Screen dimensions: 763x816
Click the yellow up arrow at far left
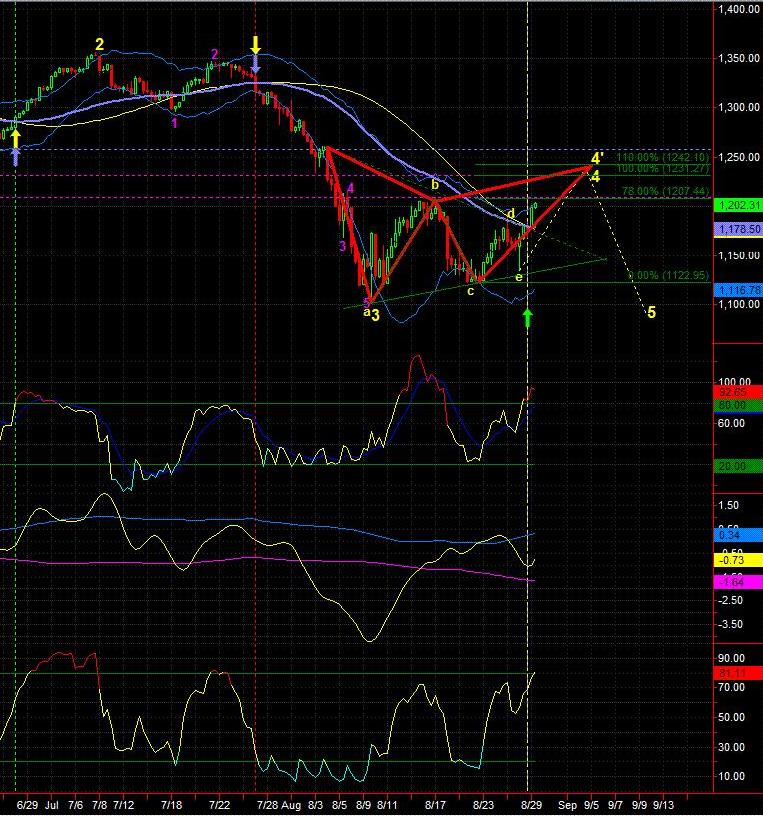pyautogui.click(x=16, y=138)
